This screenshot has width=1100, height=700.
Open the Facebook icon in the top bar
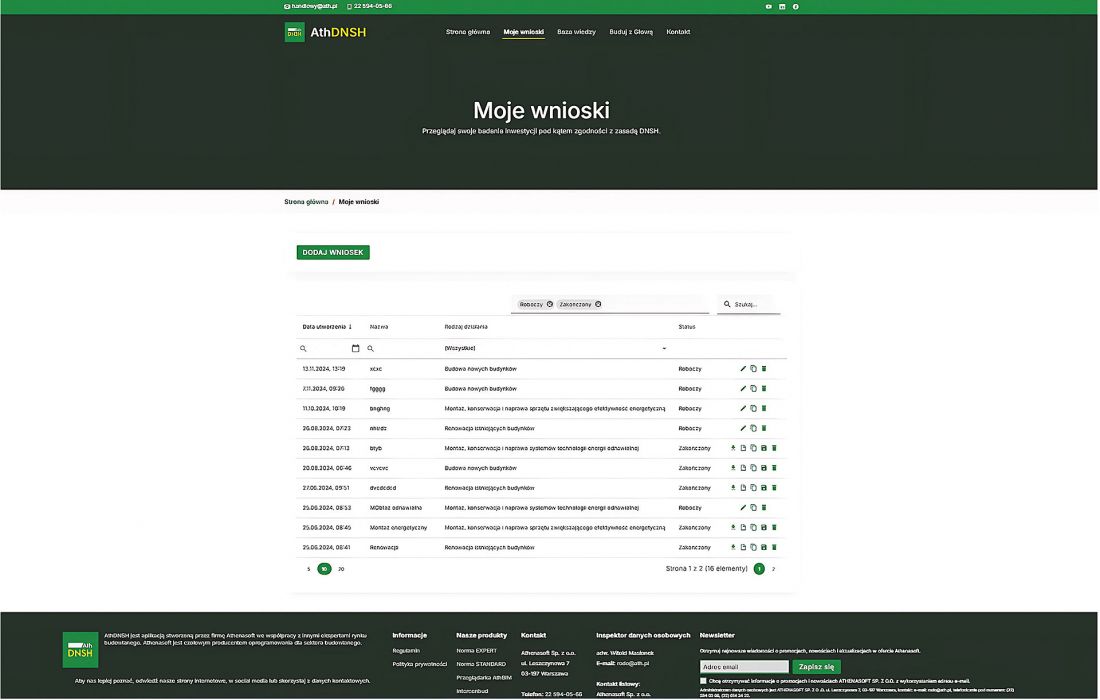click(796, 6)
